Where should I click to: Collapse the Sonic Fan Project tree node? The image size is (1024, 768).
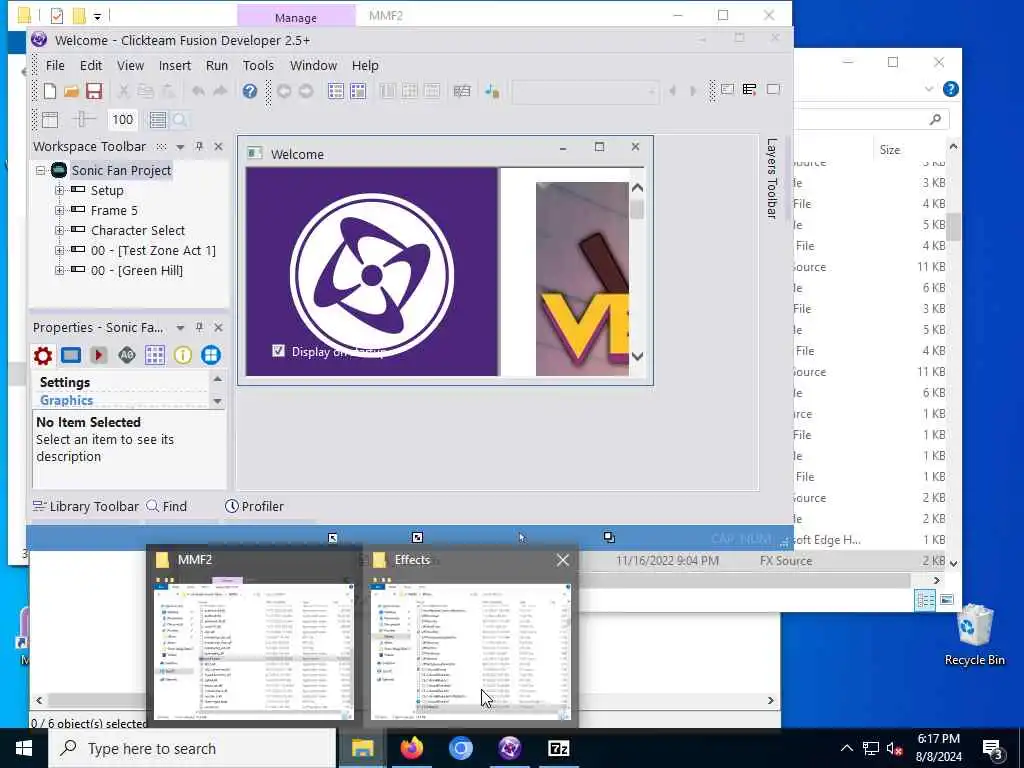click(40, 170)
